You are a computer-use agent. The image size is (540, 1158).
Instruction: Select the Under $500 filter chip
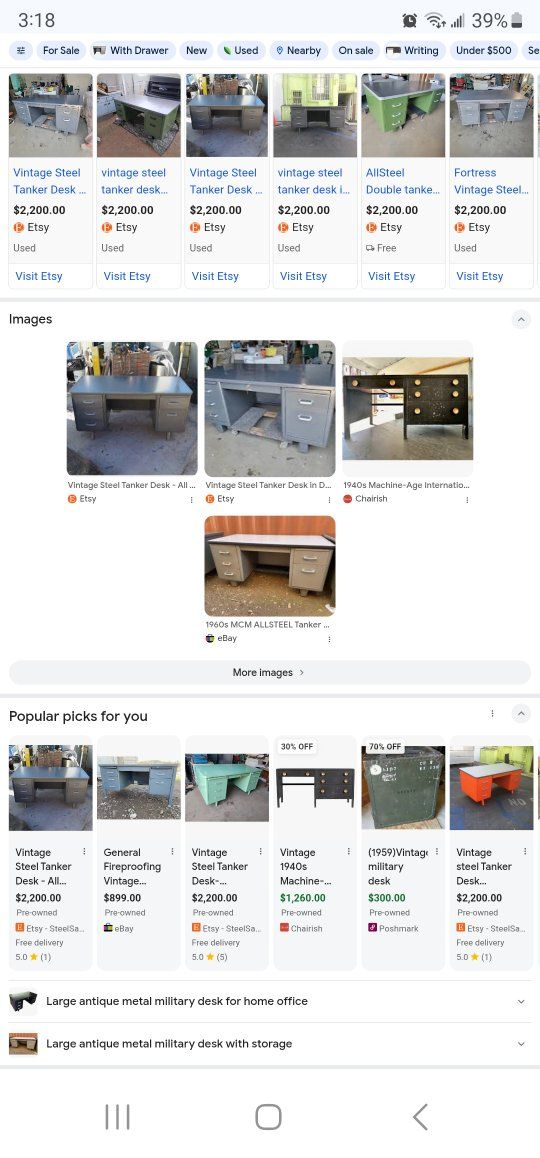(483, 50)
